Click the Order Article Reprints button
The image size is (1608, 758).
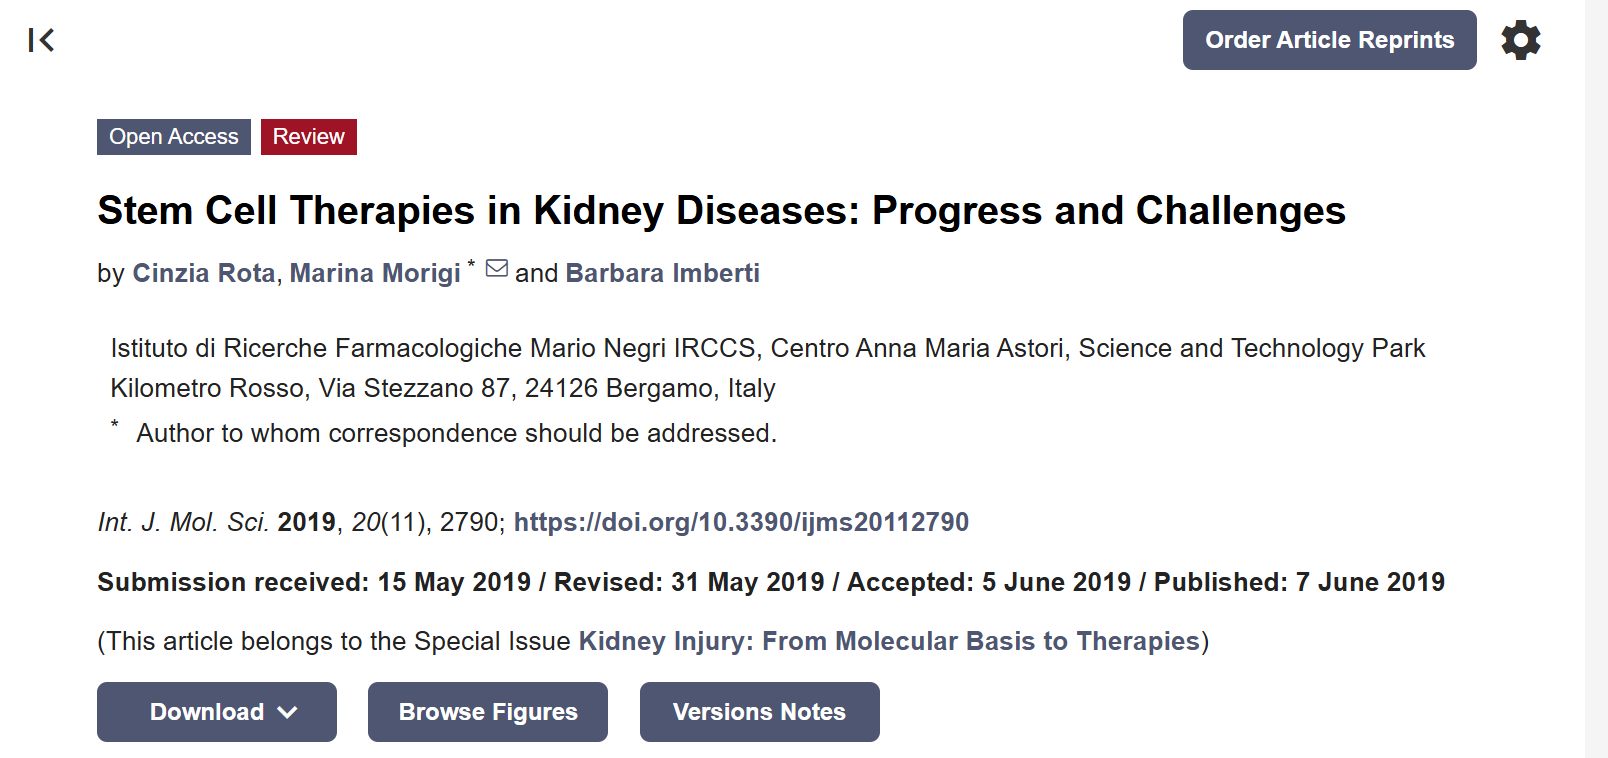1329,40
